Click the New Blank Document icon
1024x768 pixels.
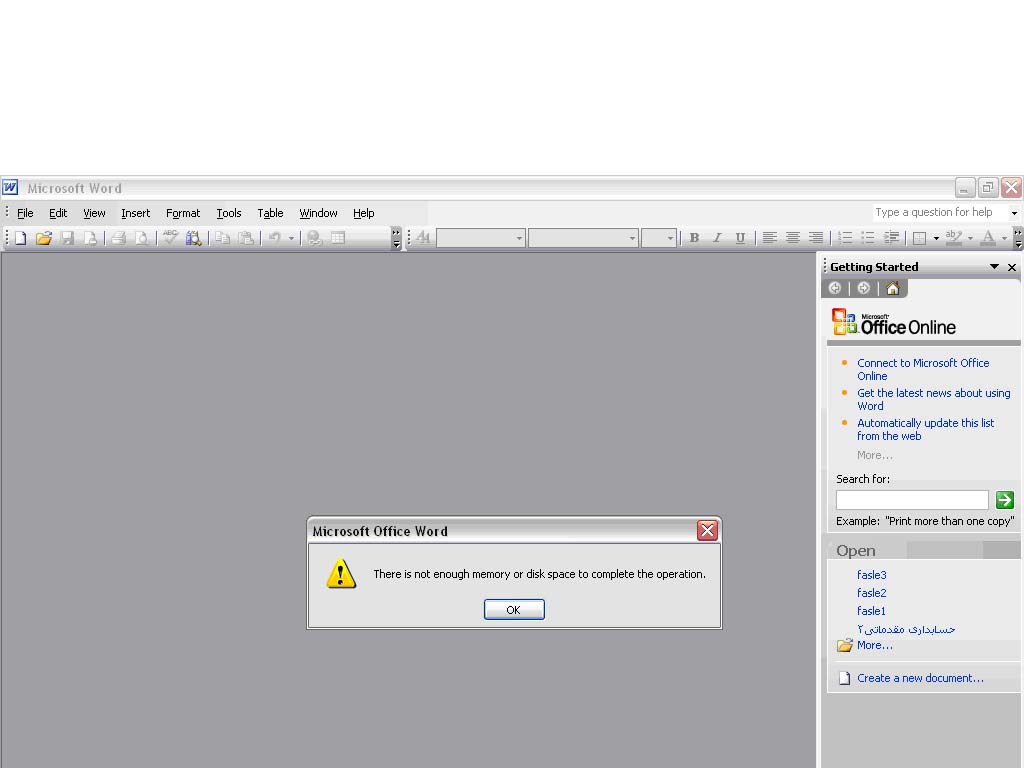coord(20,238)
